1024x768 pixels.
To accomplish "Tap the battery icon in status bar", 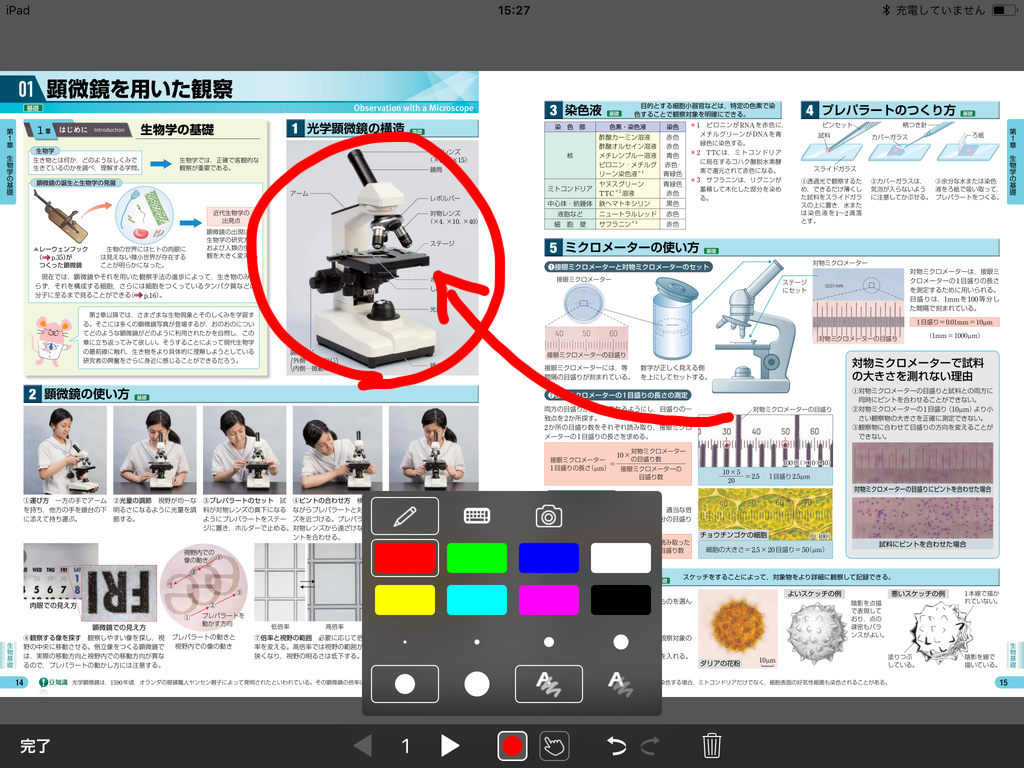I will (1003, 10).
